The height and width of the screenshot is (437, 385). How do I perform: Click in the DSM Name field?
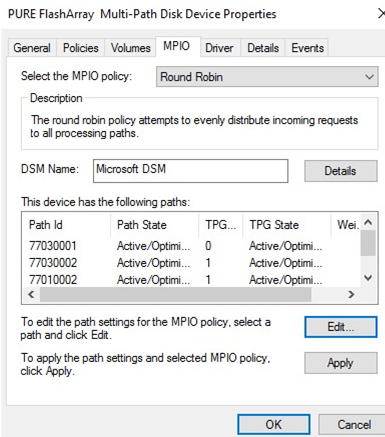click(x=190, y=171)
